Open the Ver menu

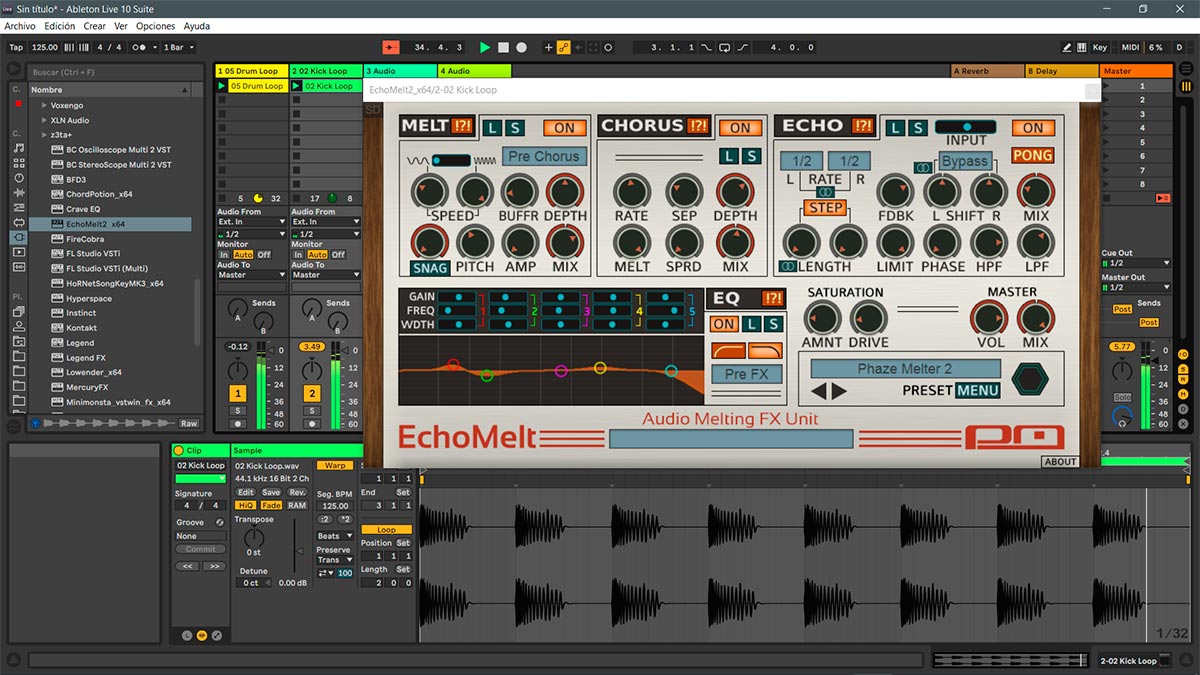tap(120, 26)
